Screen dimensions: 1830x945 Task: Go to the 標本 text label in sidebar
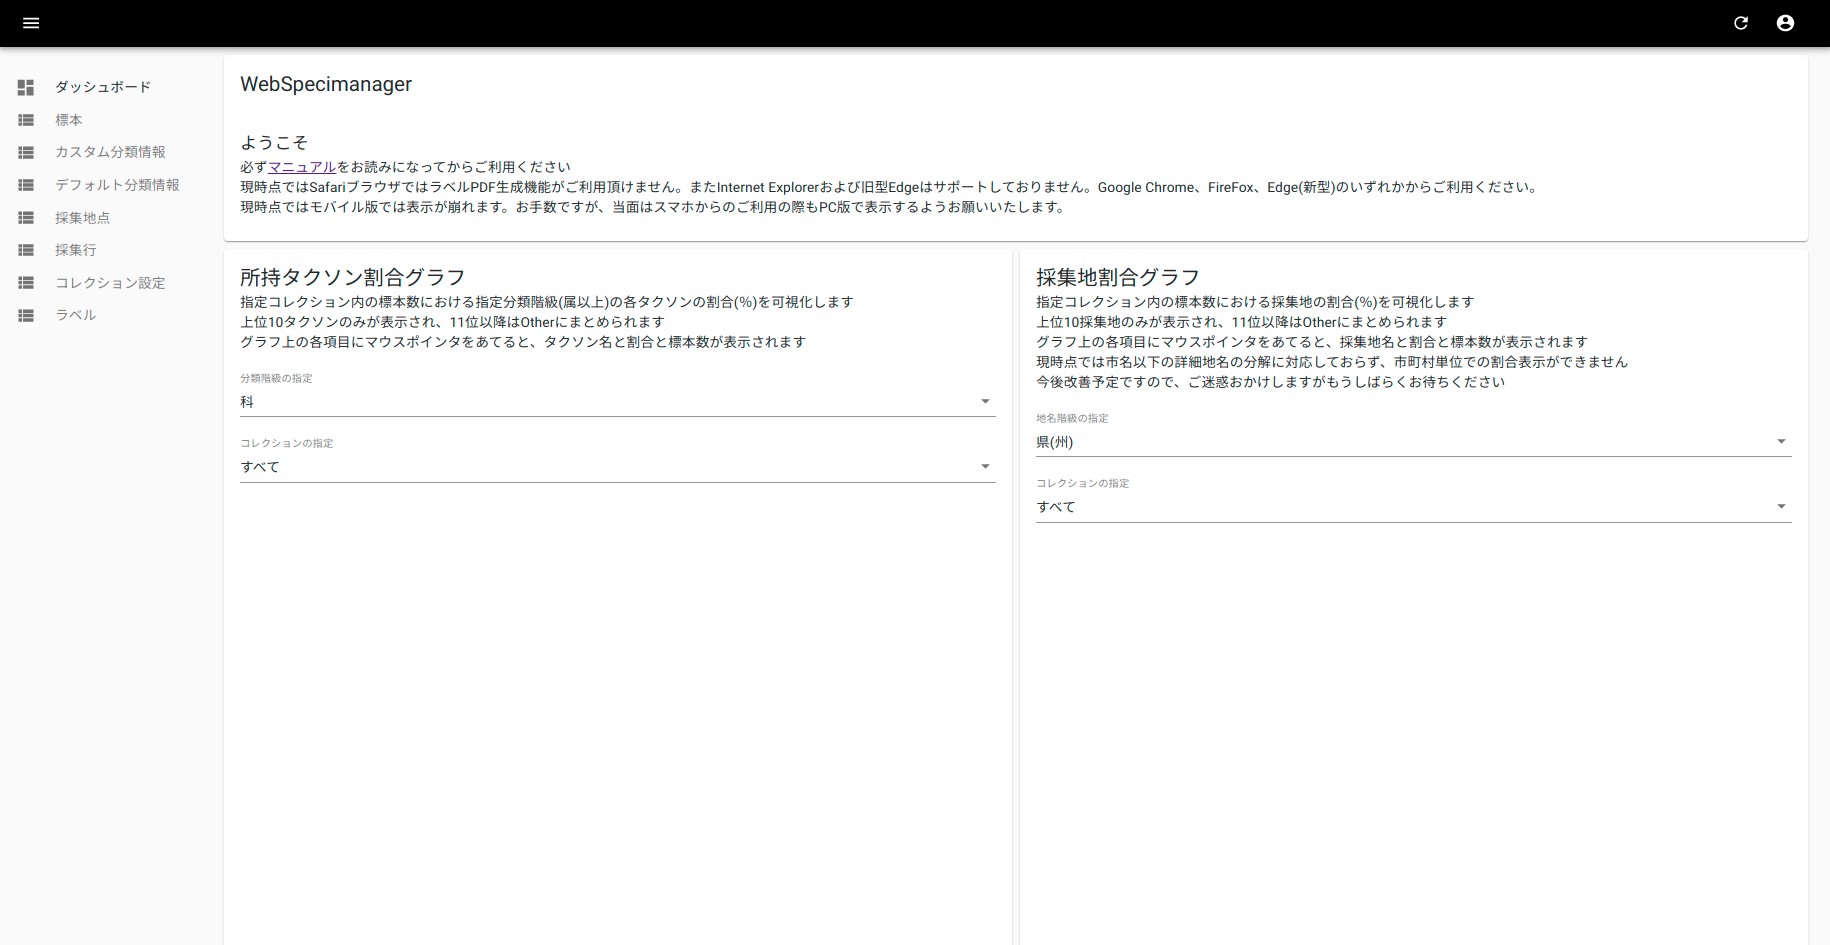[69, 120]
